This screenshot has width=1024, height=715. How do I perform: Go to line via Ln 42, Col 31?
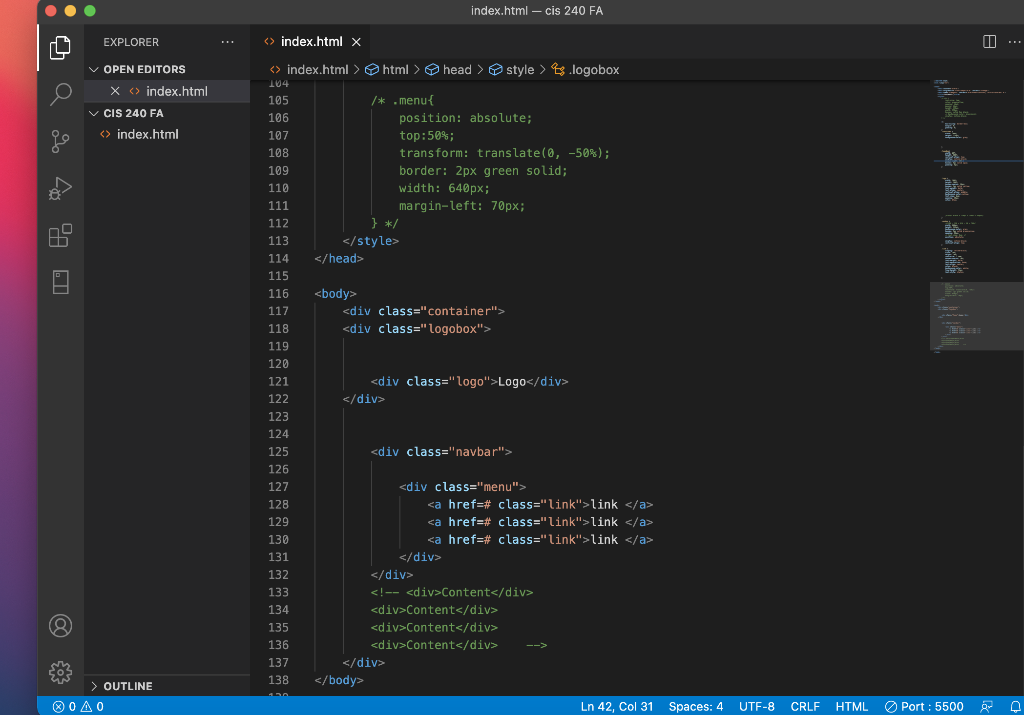(616, 707)
